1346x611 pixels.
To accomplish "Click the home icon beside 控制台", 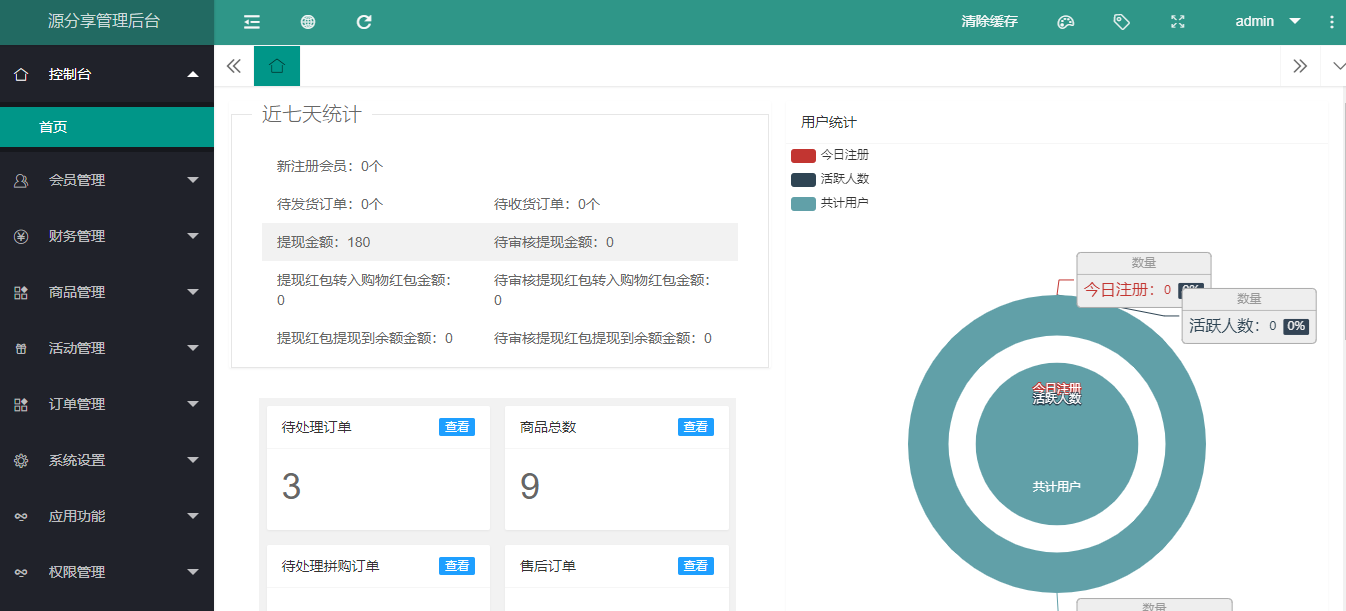I will click(21, 74).
